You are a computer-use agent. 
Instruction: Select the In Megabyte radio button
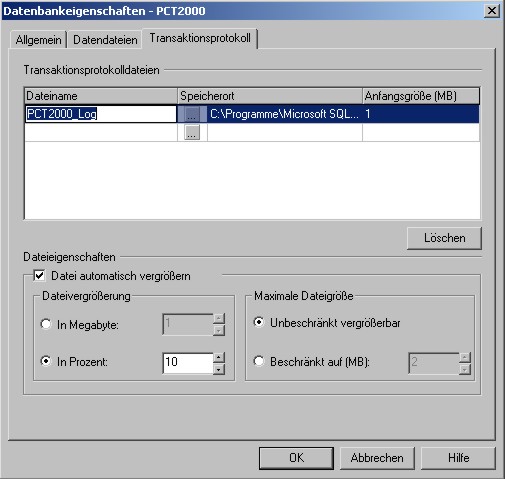[46, 324]
